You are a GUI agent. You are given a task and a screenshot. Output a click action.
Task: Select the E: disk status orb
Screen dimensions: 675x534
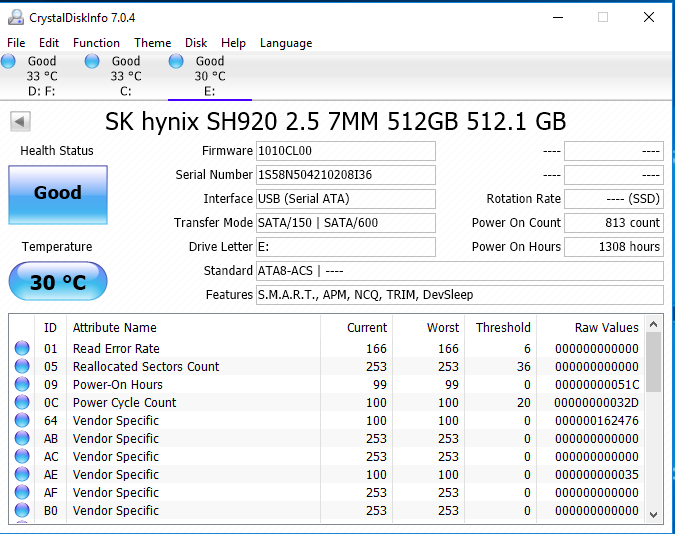coord(177,62)
